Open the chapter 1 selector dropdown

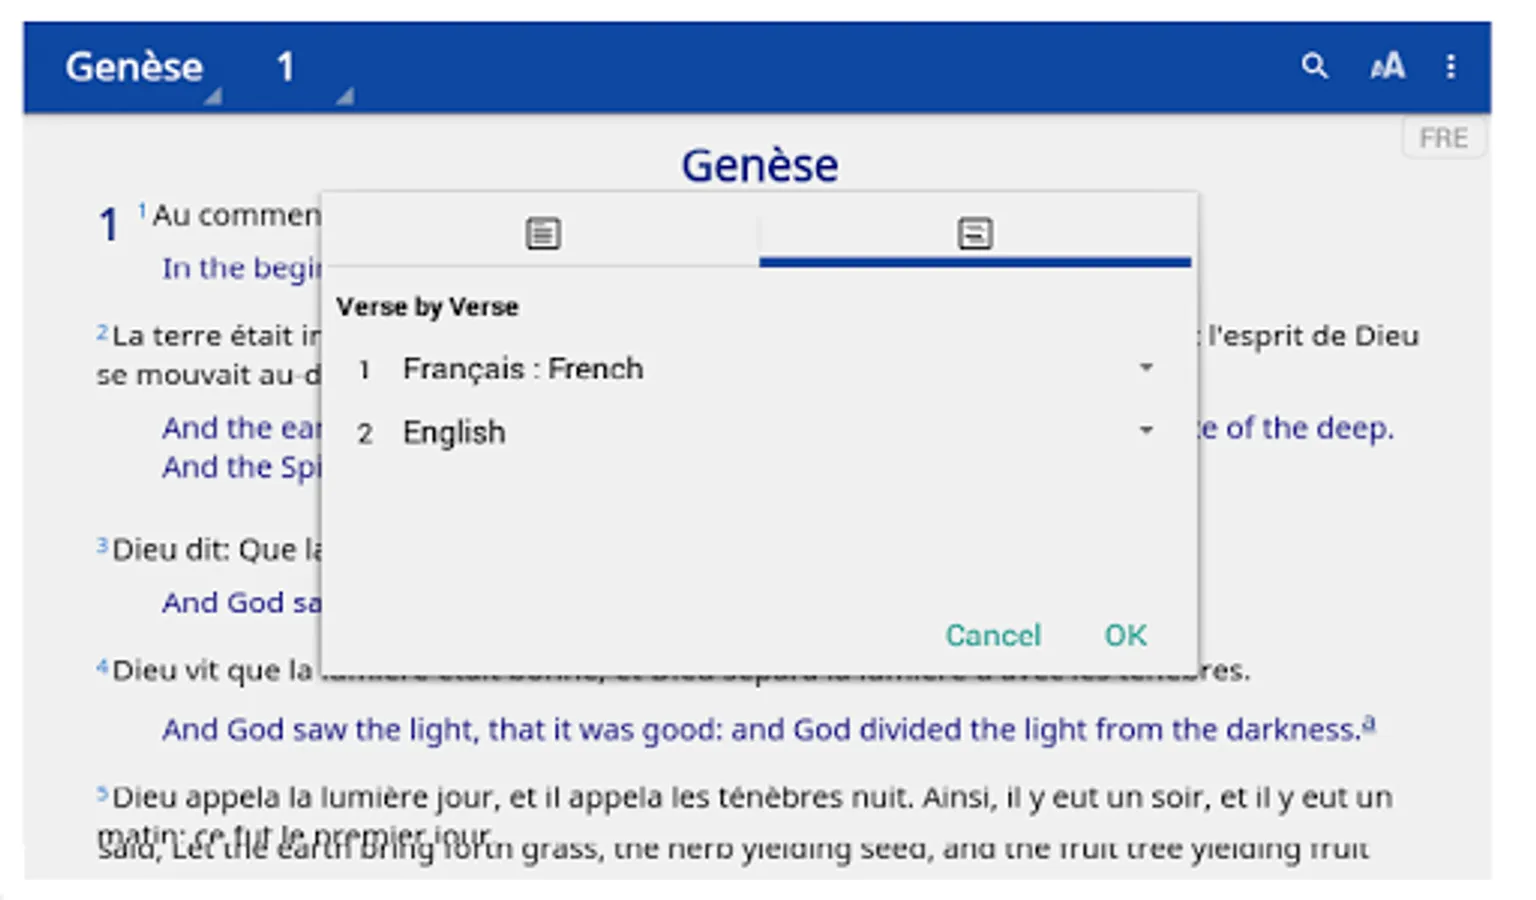tap(288, 68)
